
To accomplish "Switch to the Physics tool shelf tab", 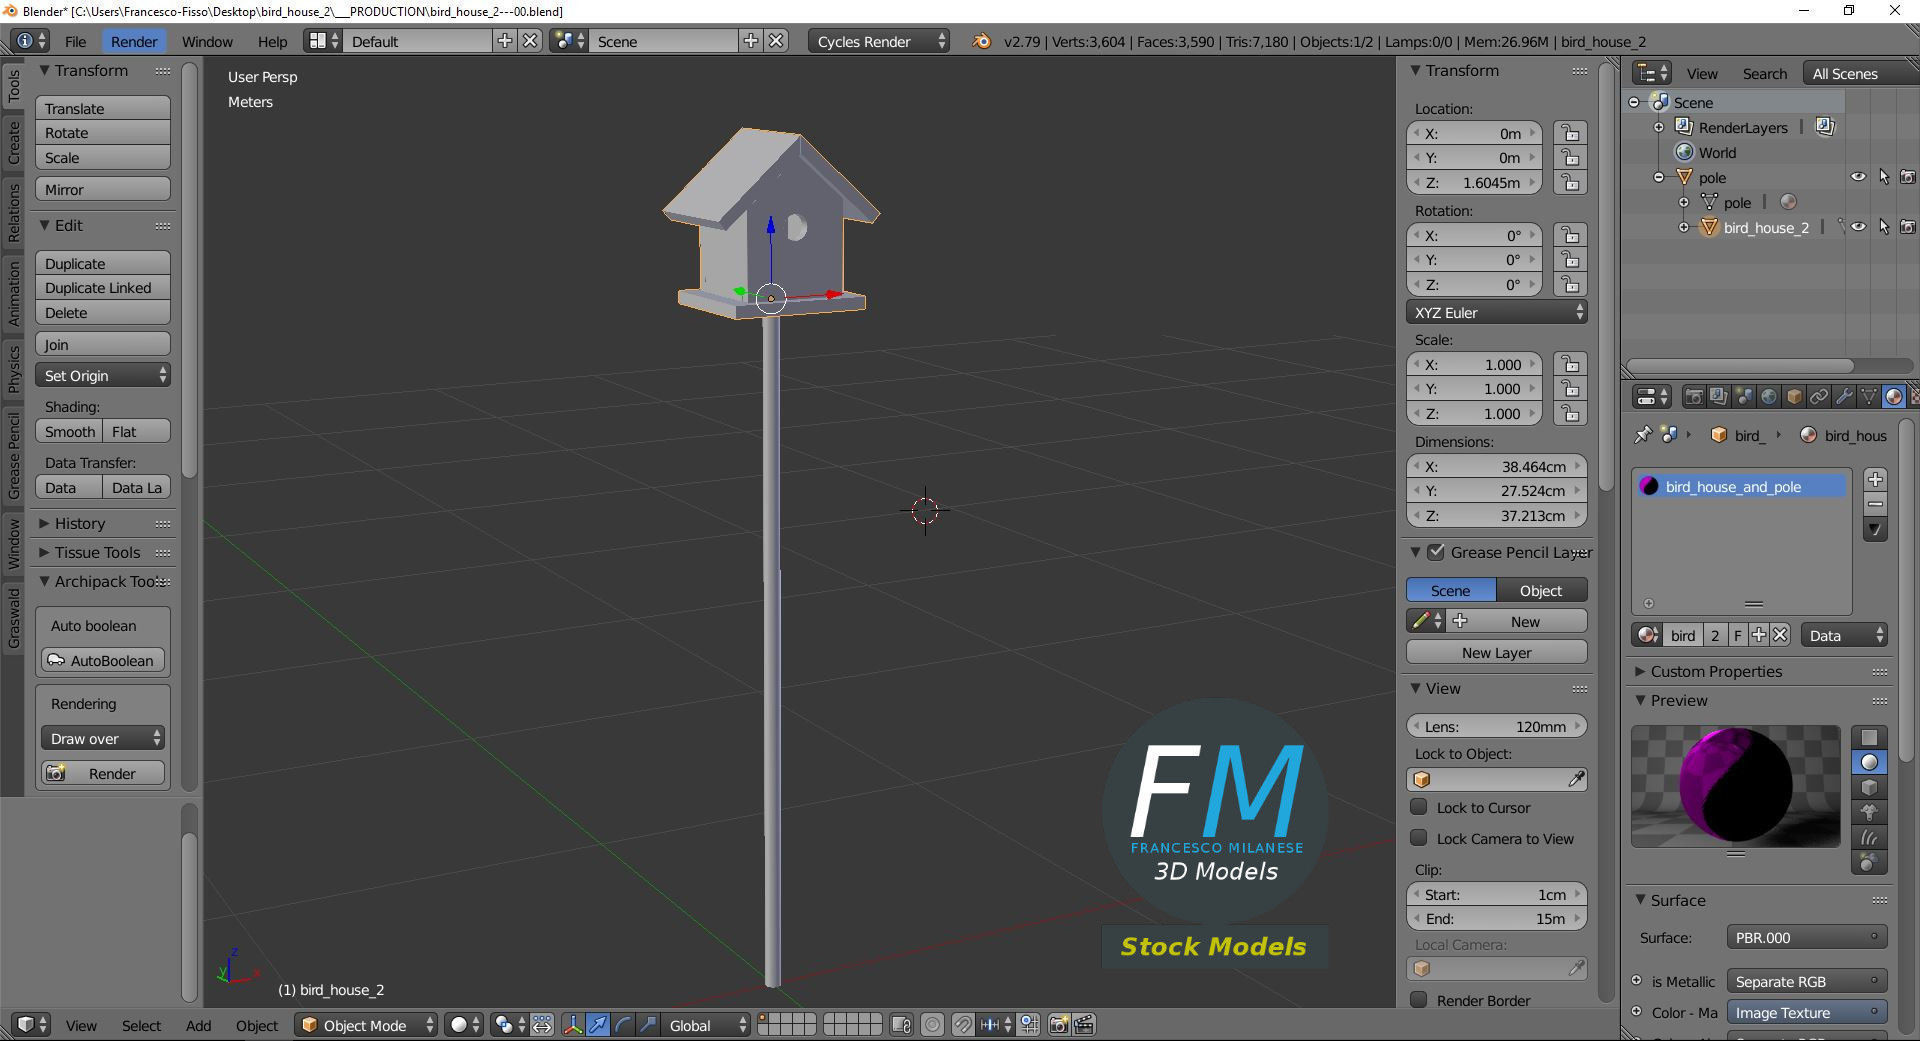I will (13, 368).
